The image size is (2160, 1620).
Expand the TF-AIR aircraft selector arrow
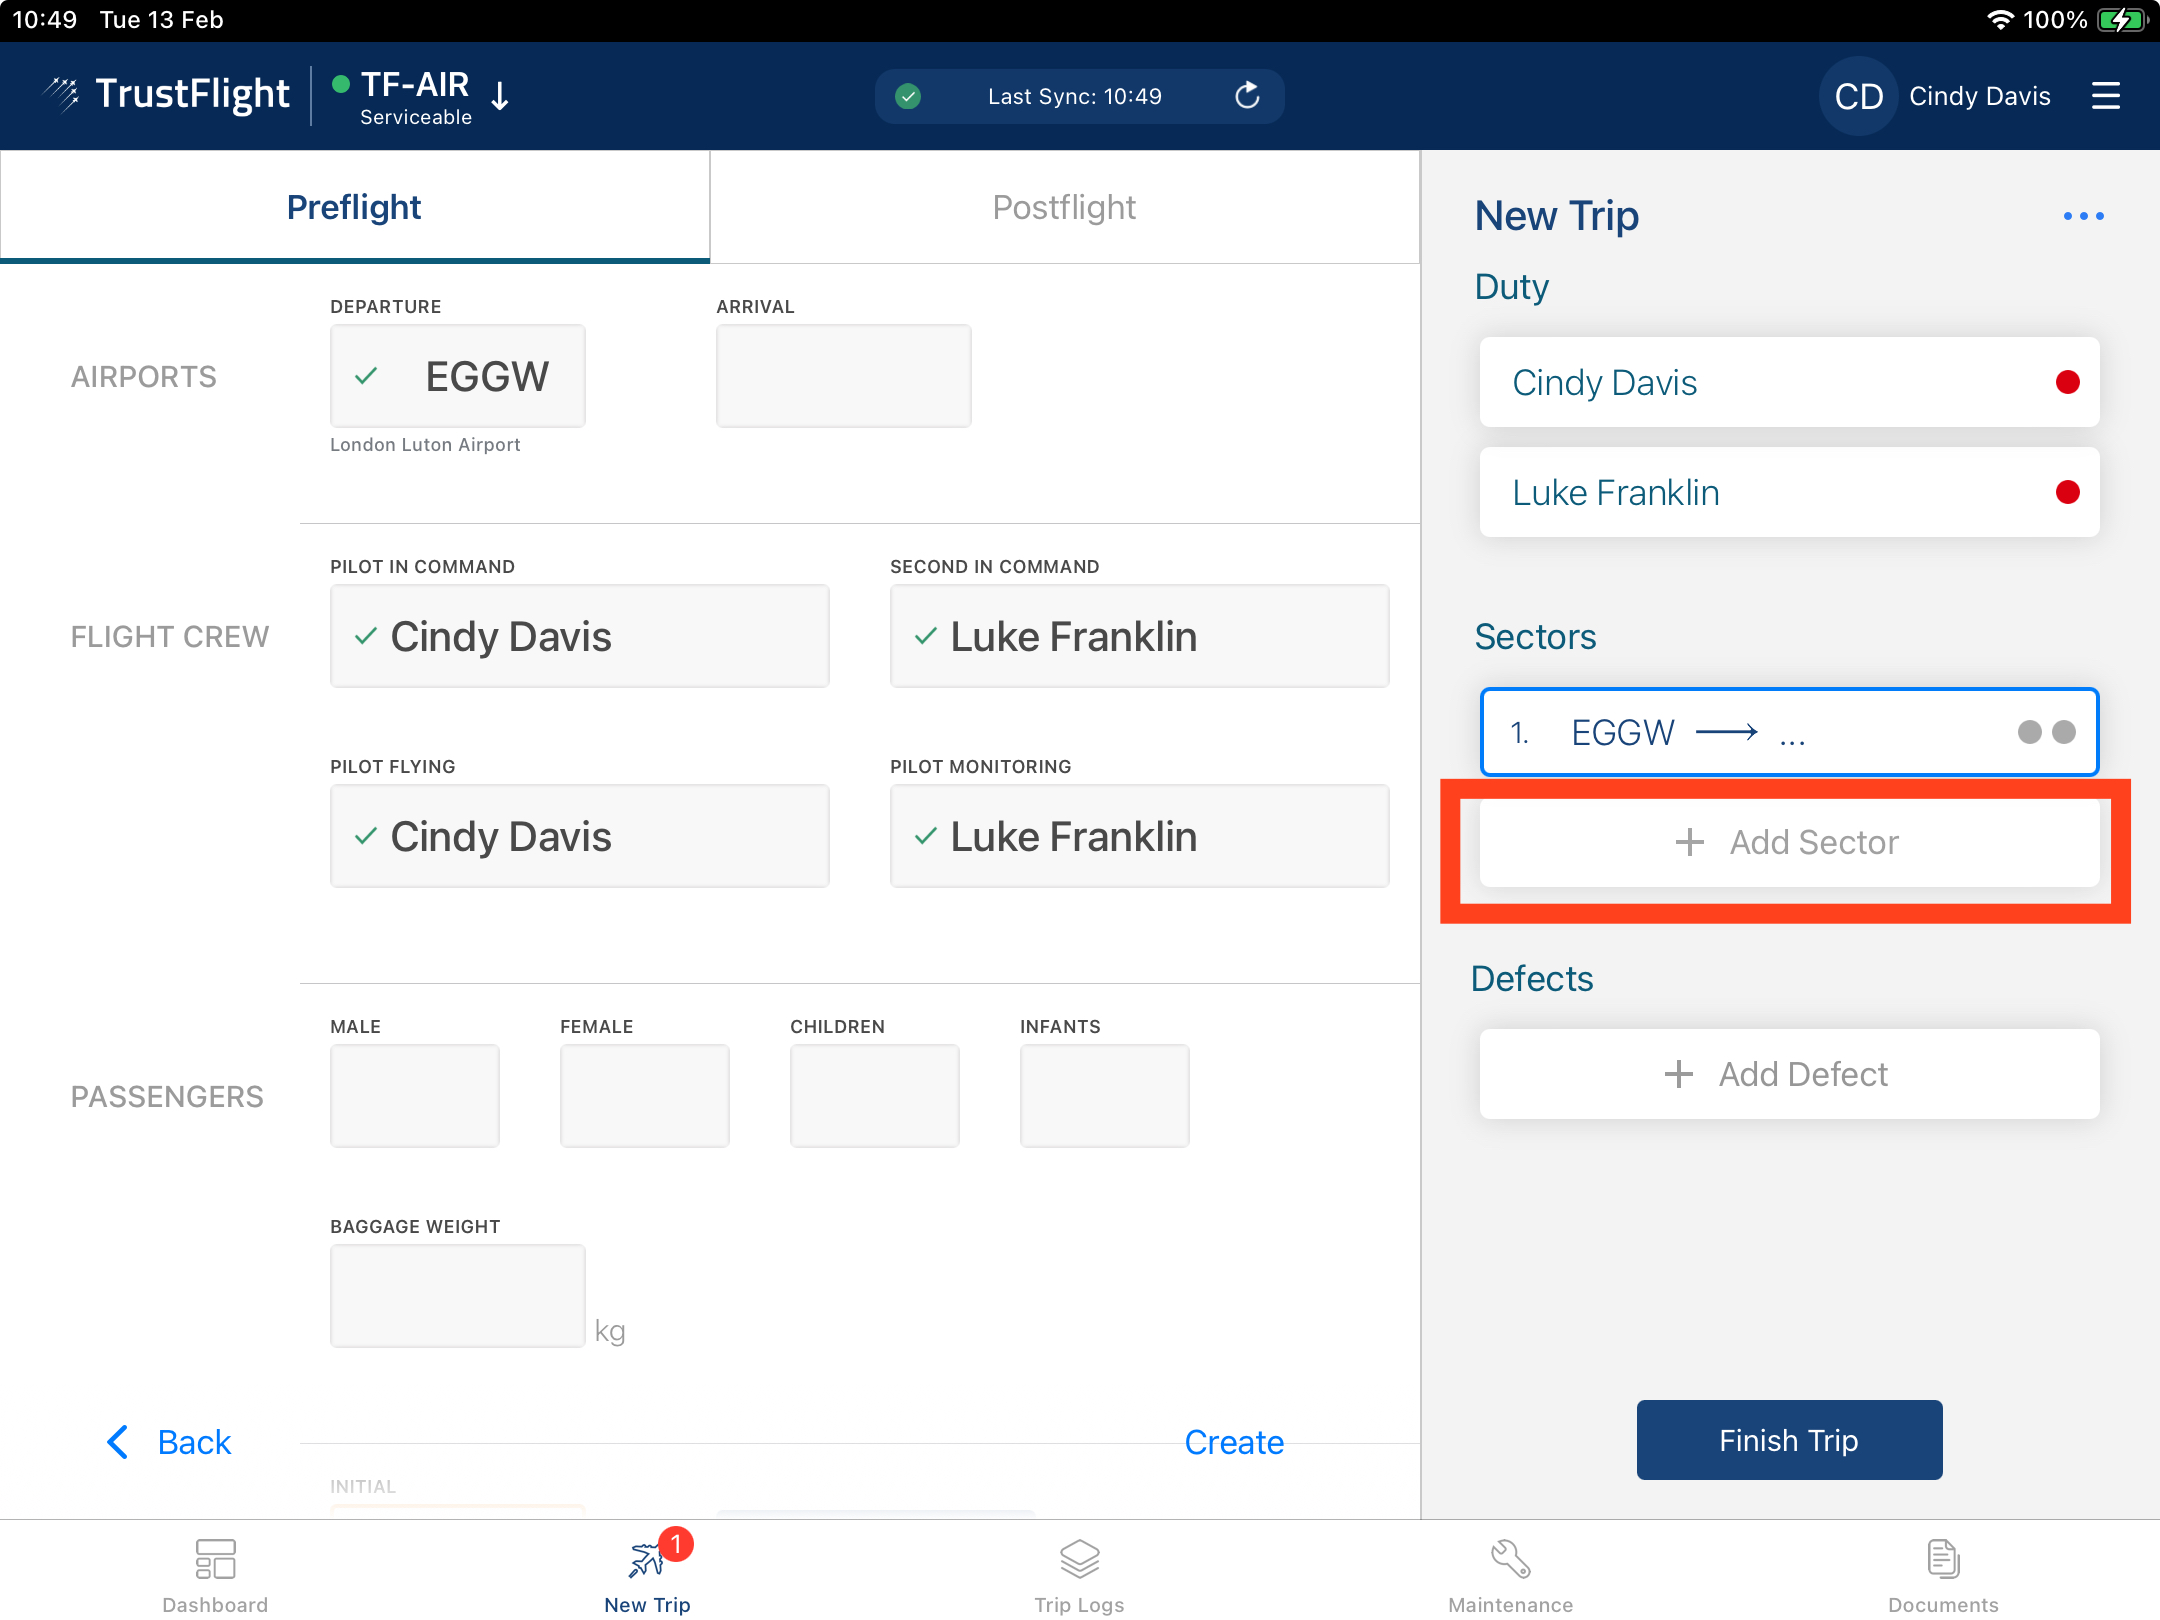(501, 96)
